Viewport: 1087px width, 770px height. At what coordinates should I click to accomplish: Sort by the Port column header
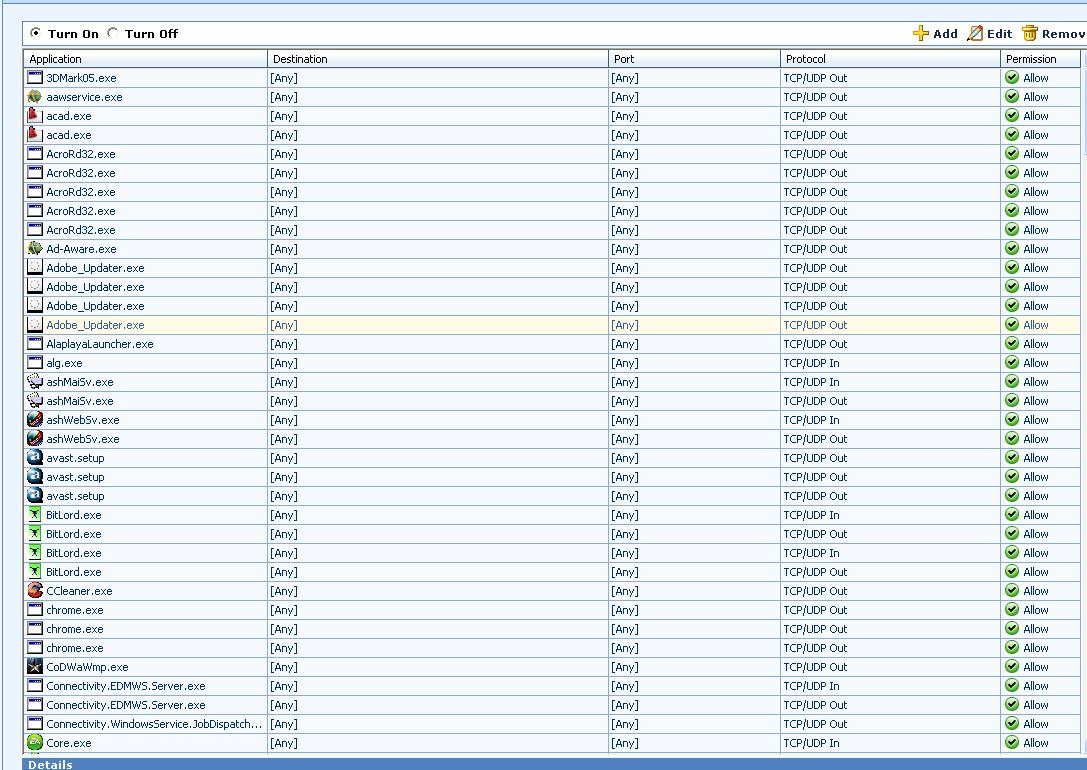694,59
